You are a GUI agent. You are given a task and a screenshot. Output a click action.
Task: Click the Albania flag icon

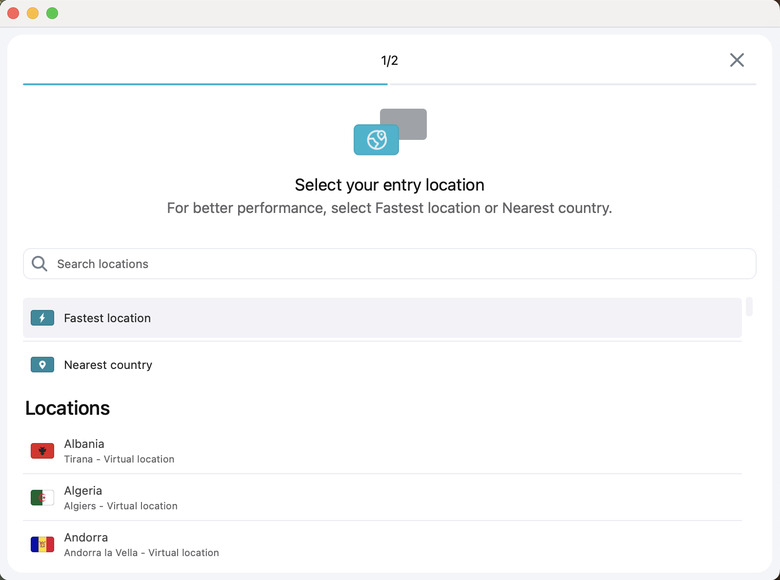[42, 451]
